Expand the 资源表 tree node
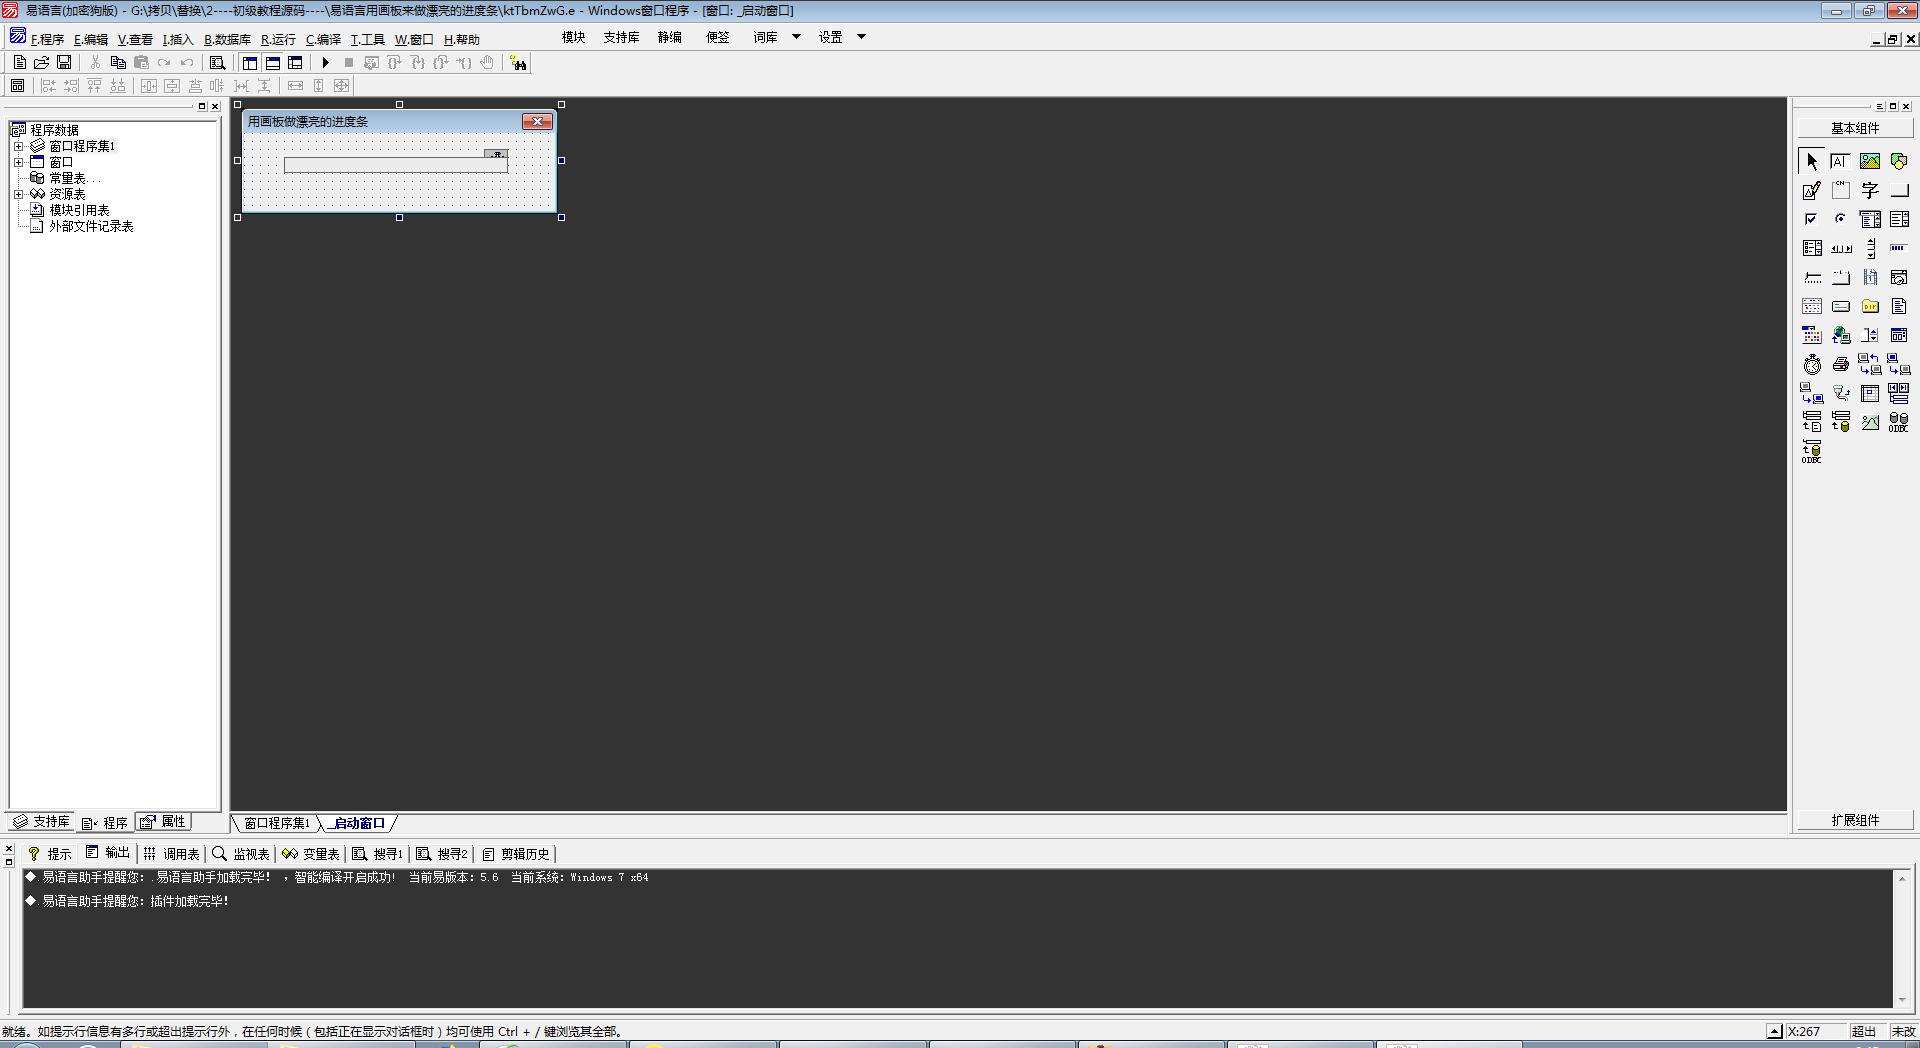The image size is (1920, 1048). click(18, 194)
